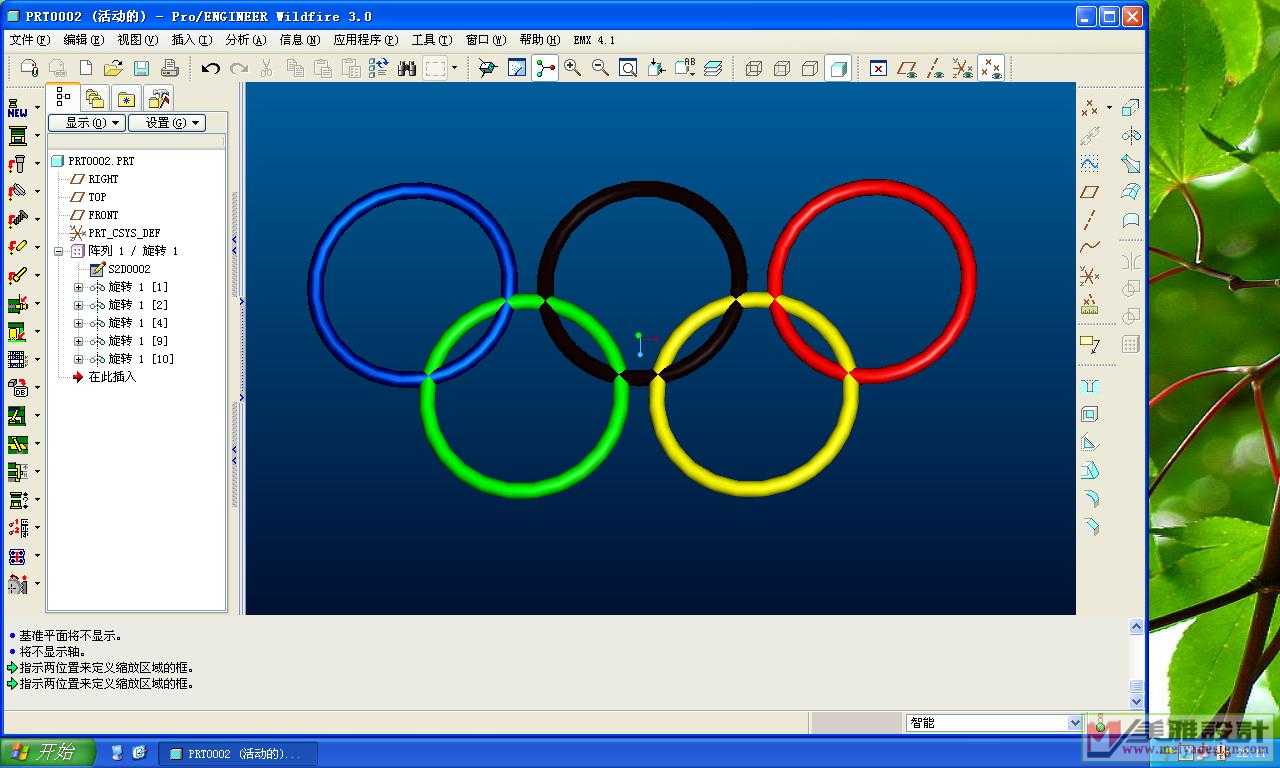Open the 分析(A) menu

(245, 40)
